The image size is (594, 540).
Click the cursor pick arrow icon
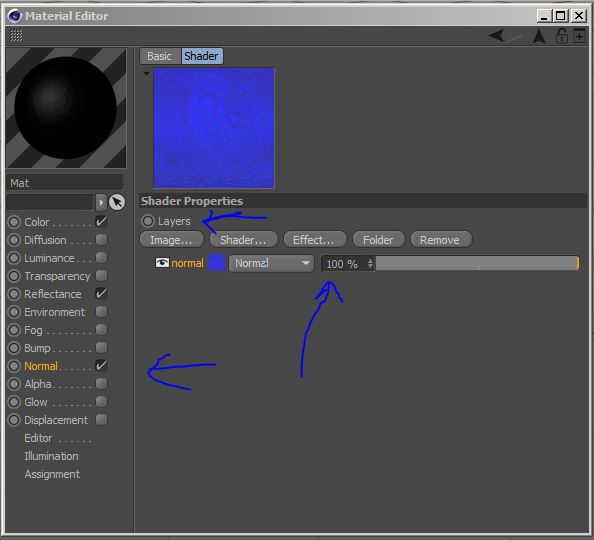pyautogui.click(x=117, y=202)
